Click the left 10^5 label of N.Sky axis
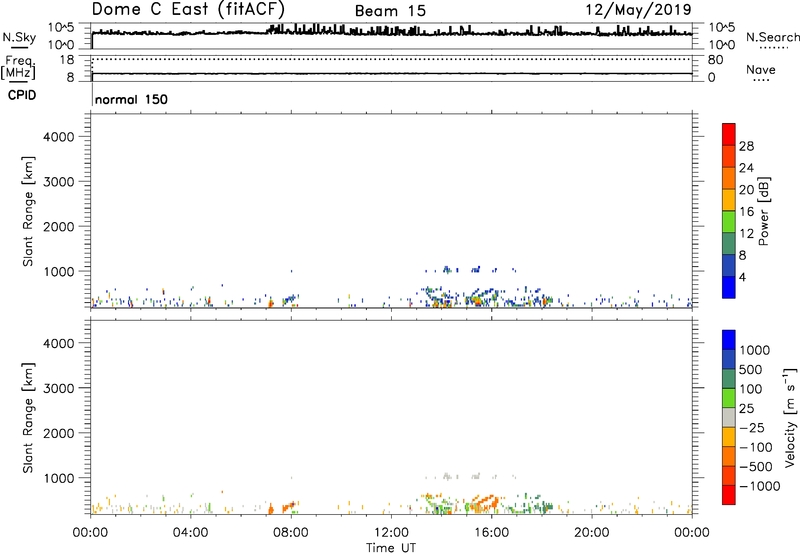 [x=61, y=28]
